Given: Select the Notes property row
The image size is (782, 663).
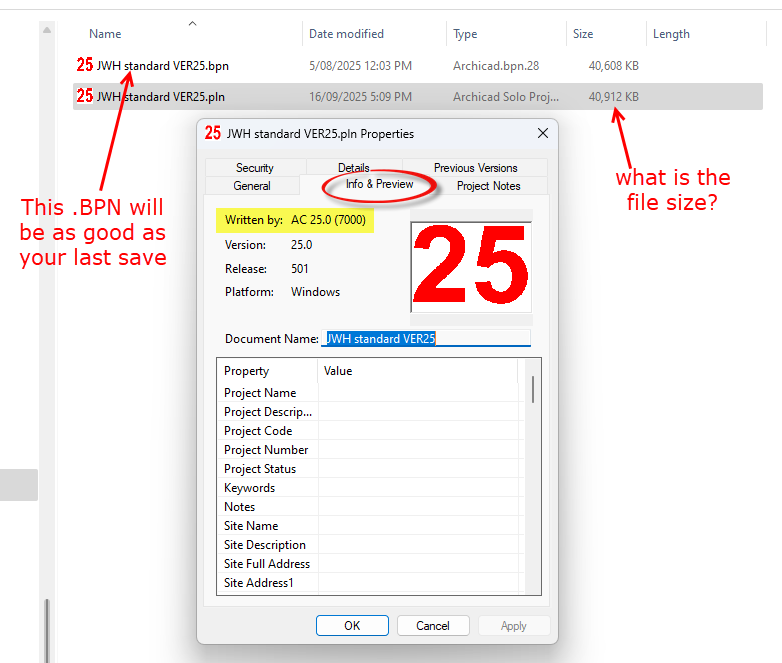Looking at the screenshot, I should click(x=370, y=506).
